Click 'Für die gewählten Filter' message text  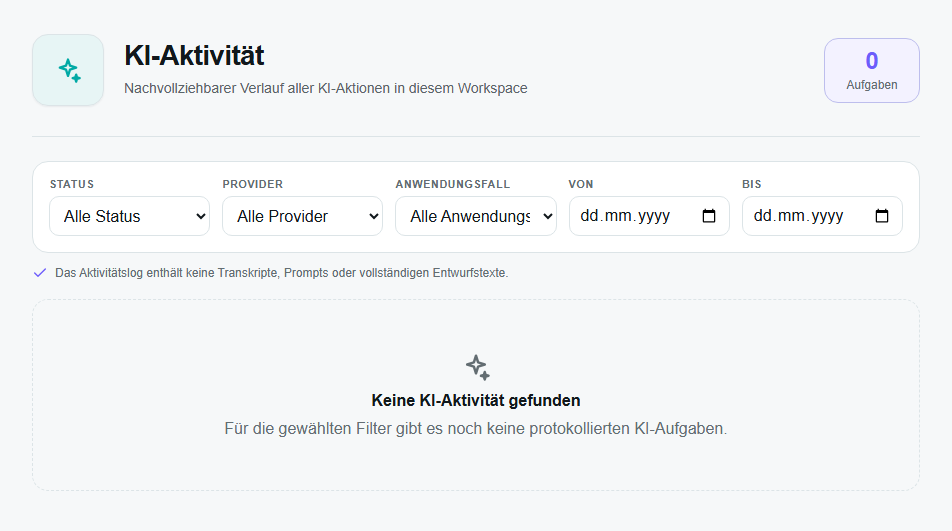point(476,428)
